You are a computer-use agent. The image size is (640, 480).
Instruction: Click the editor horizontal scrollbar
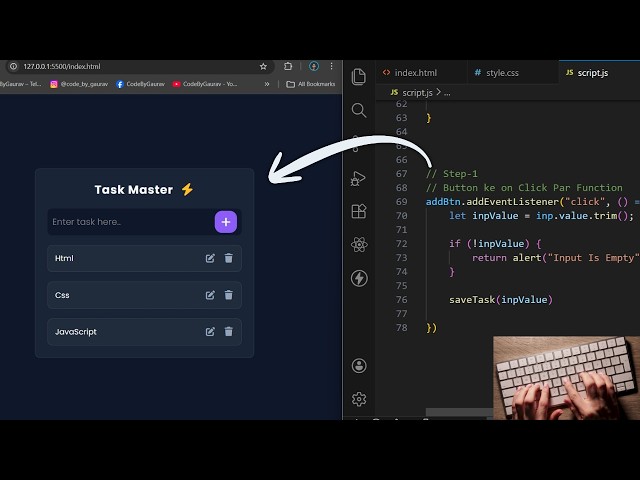pos(459,411)
